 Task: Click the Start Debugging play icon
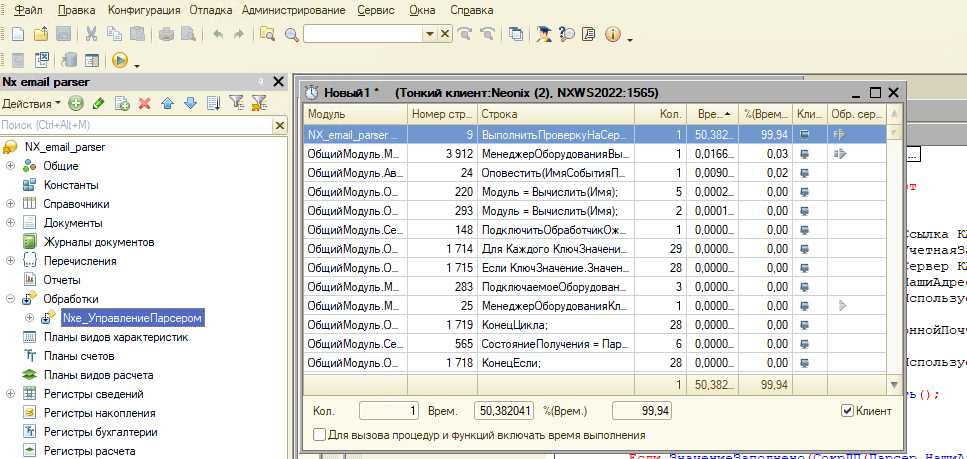(120, 60)
